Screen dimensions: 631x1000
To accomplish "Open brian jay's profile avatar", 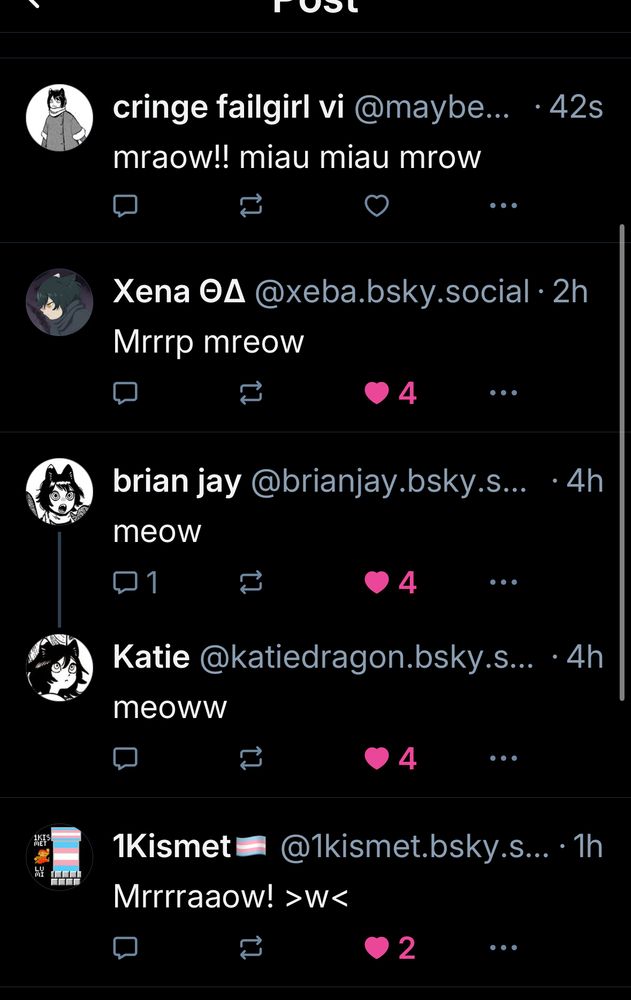I will point(59,492).
